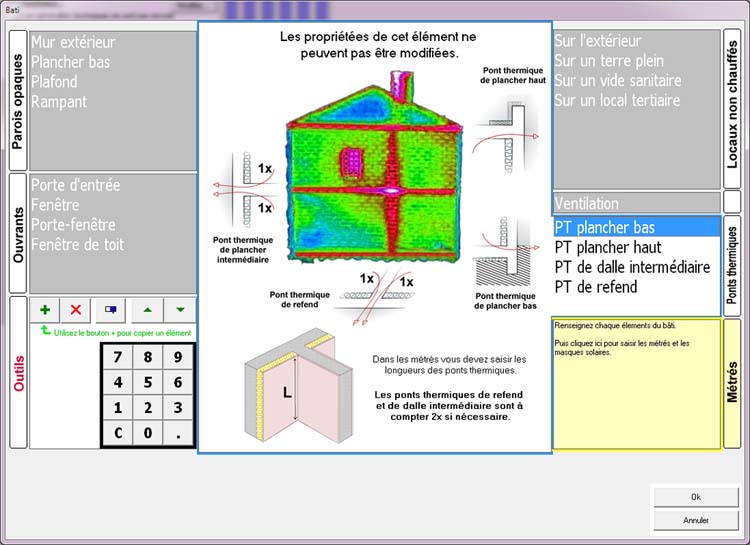The image size is (750, 545).
Task: Click the blue rename element icon
Action: coord(110,310)
